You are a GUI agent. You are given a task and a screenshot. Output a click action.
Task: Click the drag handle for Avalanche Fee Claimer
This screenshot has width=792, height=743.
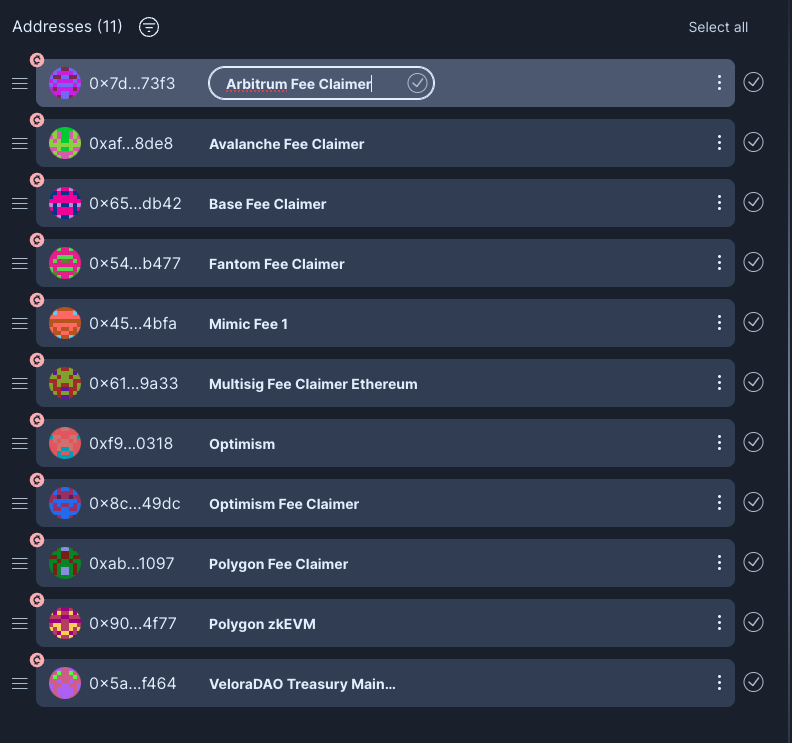coord(19,143)
